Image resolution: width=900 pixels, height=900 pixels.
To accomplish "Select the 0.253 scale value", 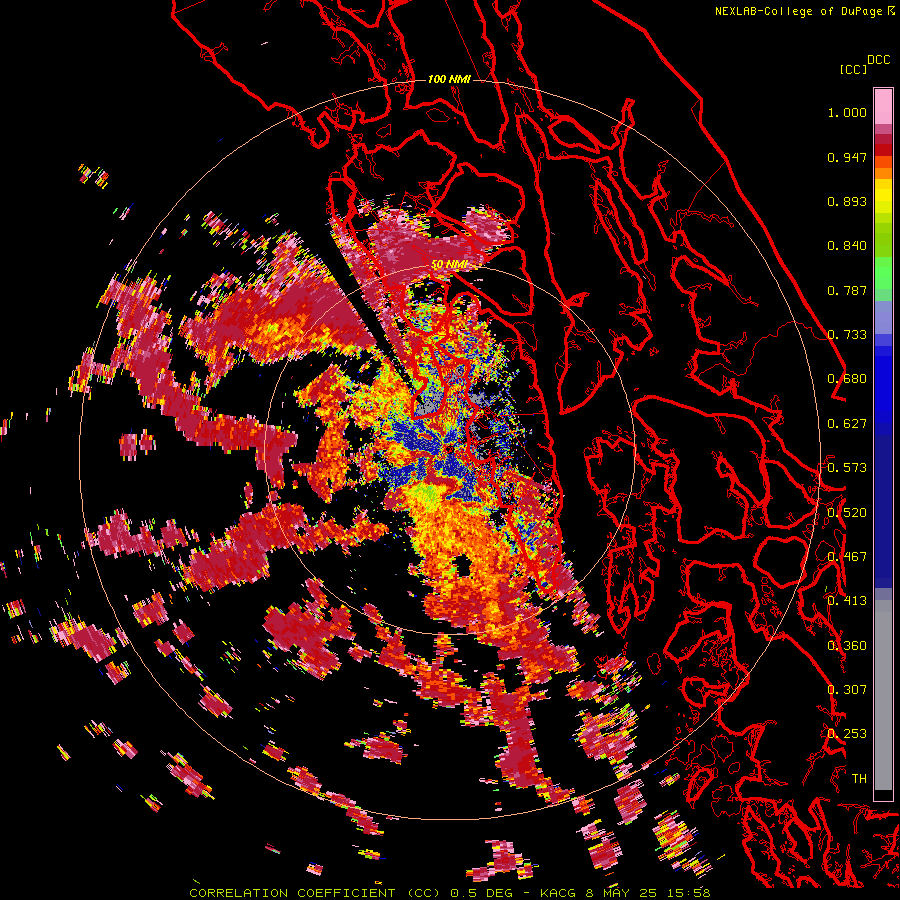I will coord(847,734).
